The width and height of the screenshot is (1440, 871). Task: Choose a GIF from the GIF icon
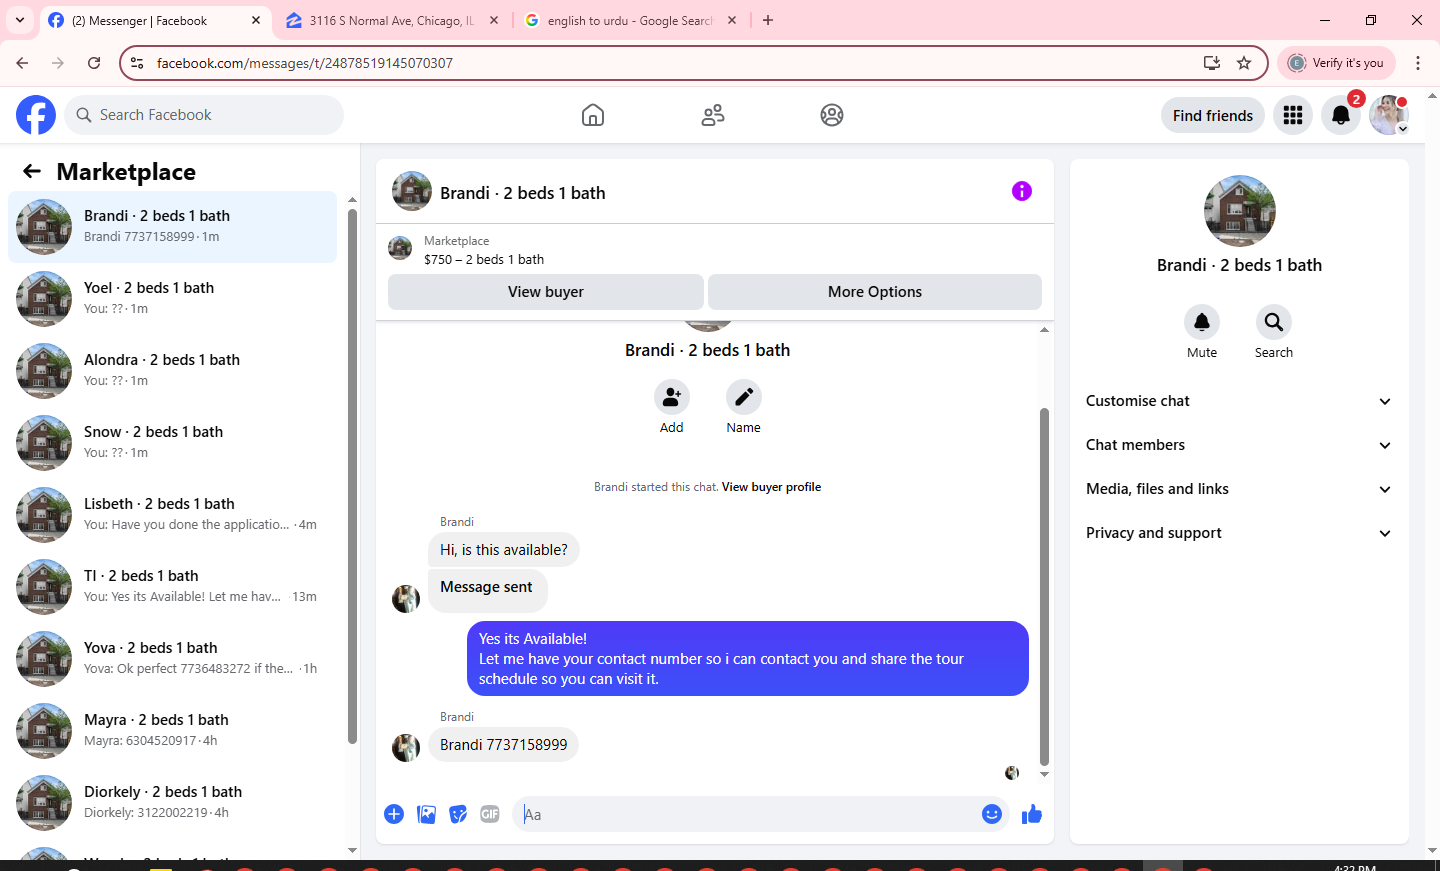coord(490,814)
